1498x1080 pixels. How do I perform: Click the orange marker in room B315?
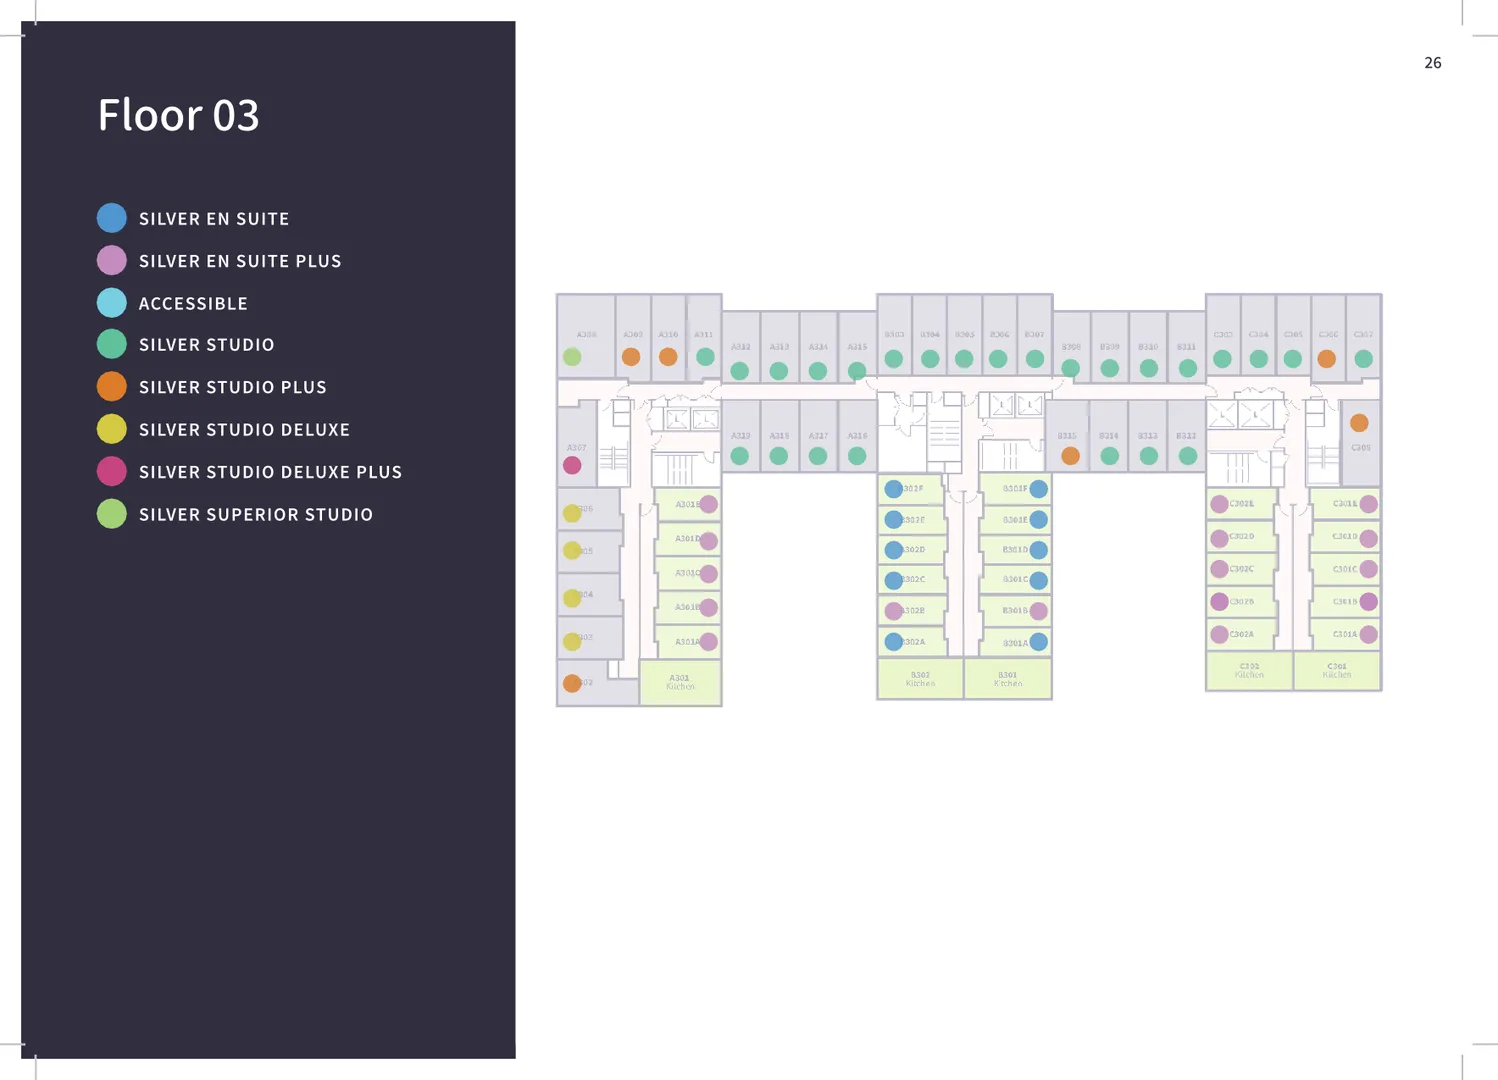pos(1070,456)
